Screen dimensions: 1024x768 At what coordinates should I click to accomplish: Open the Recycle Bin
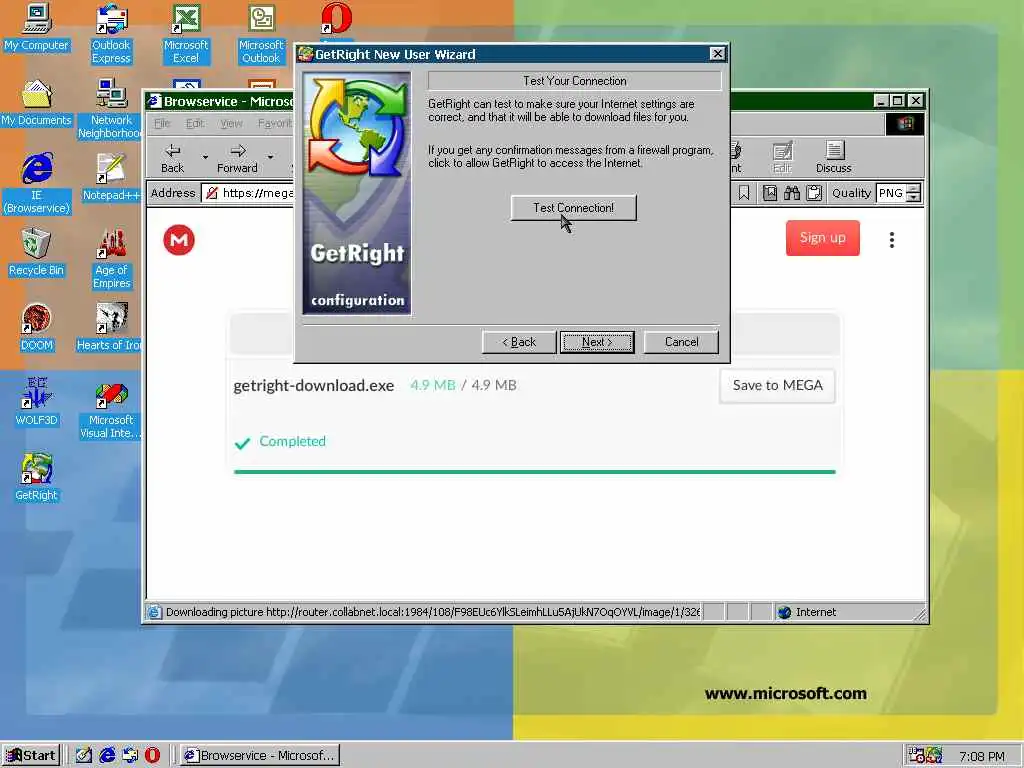36,253
